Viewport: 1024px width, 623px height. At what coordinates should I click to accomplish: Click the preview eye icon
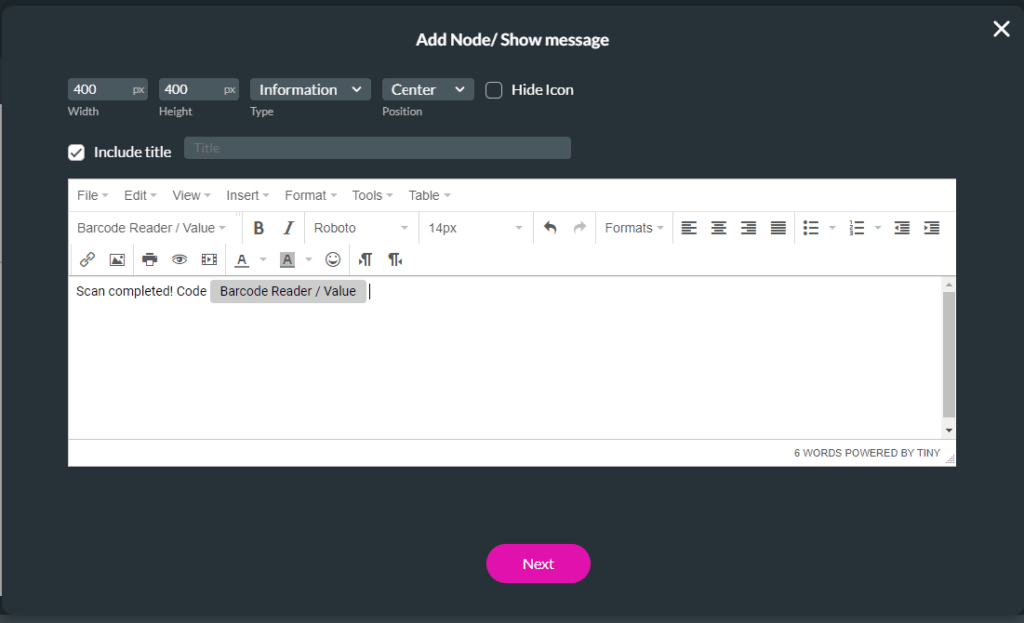(x=179, y=260)
